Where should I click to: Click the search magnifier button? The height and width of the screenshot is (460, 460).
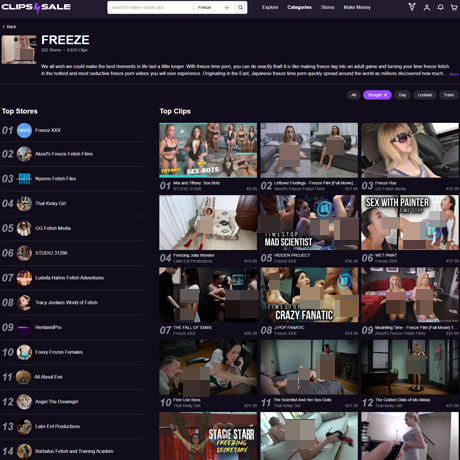click(x=240, y=7)
